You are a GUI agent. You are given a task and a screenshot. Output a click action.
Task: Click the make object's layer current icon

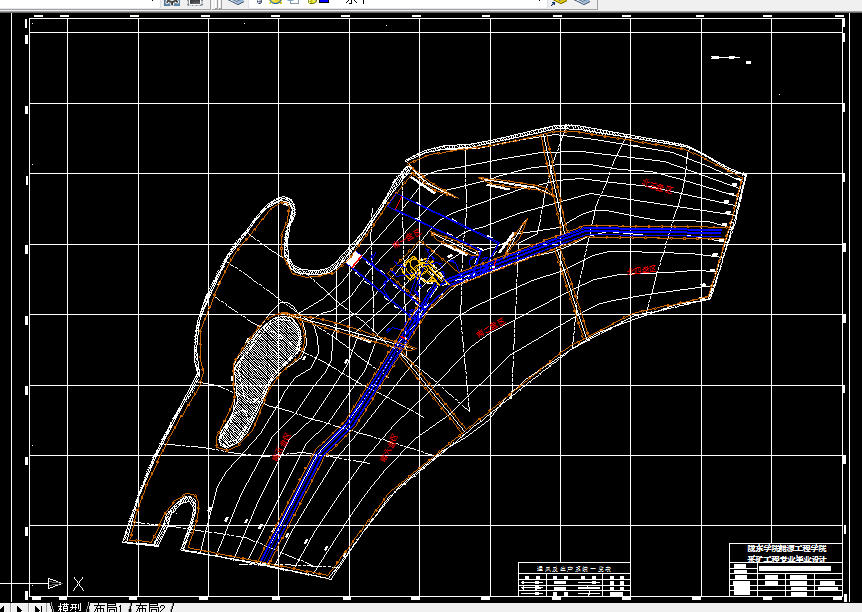tap(559, 2)
